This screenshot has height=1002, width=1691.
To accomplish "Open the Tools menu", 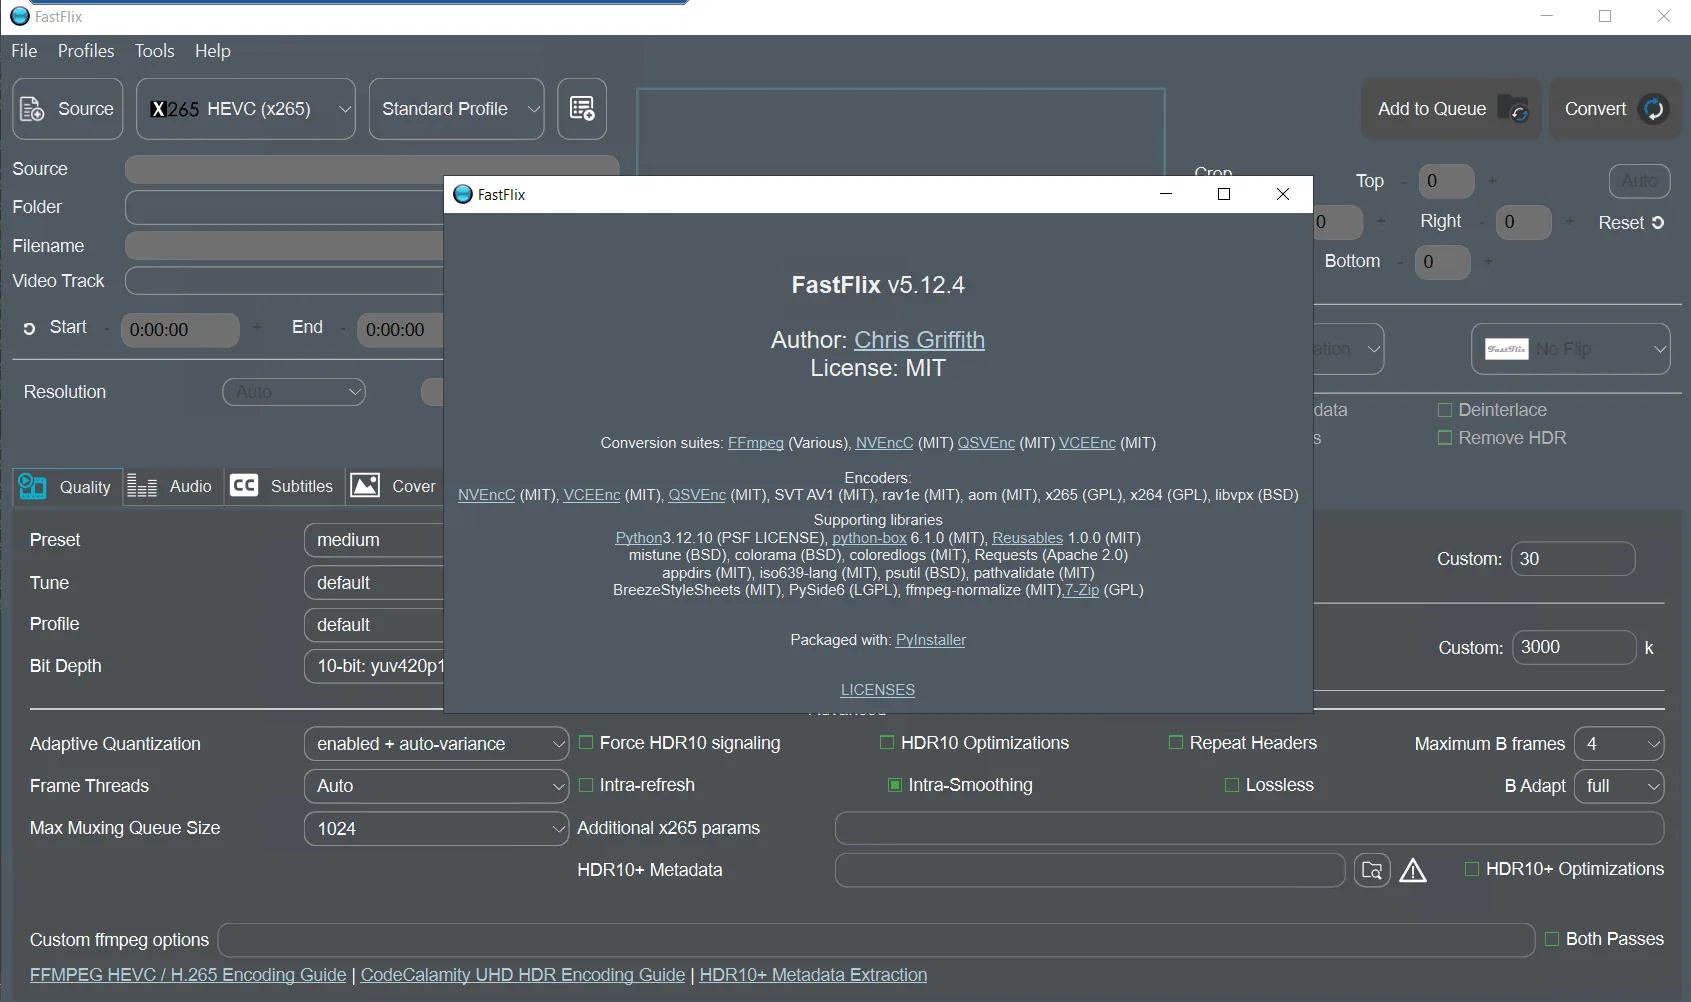I will point(154,51).
